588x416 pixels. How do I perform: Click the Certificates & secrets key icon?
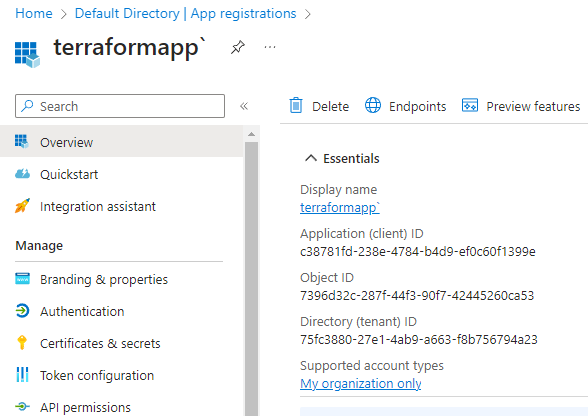coord(22,342)
